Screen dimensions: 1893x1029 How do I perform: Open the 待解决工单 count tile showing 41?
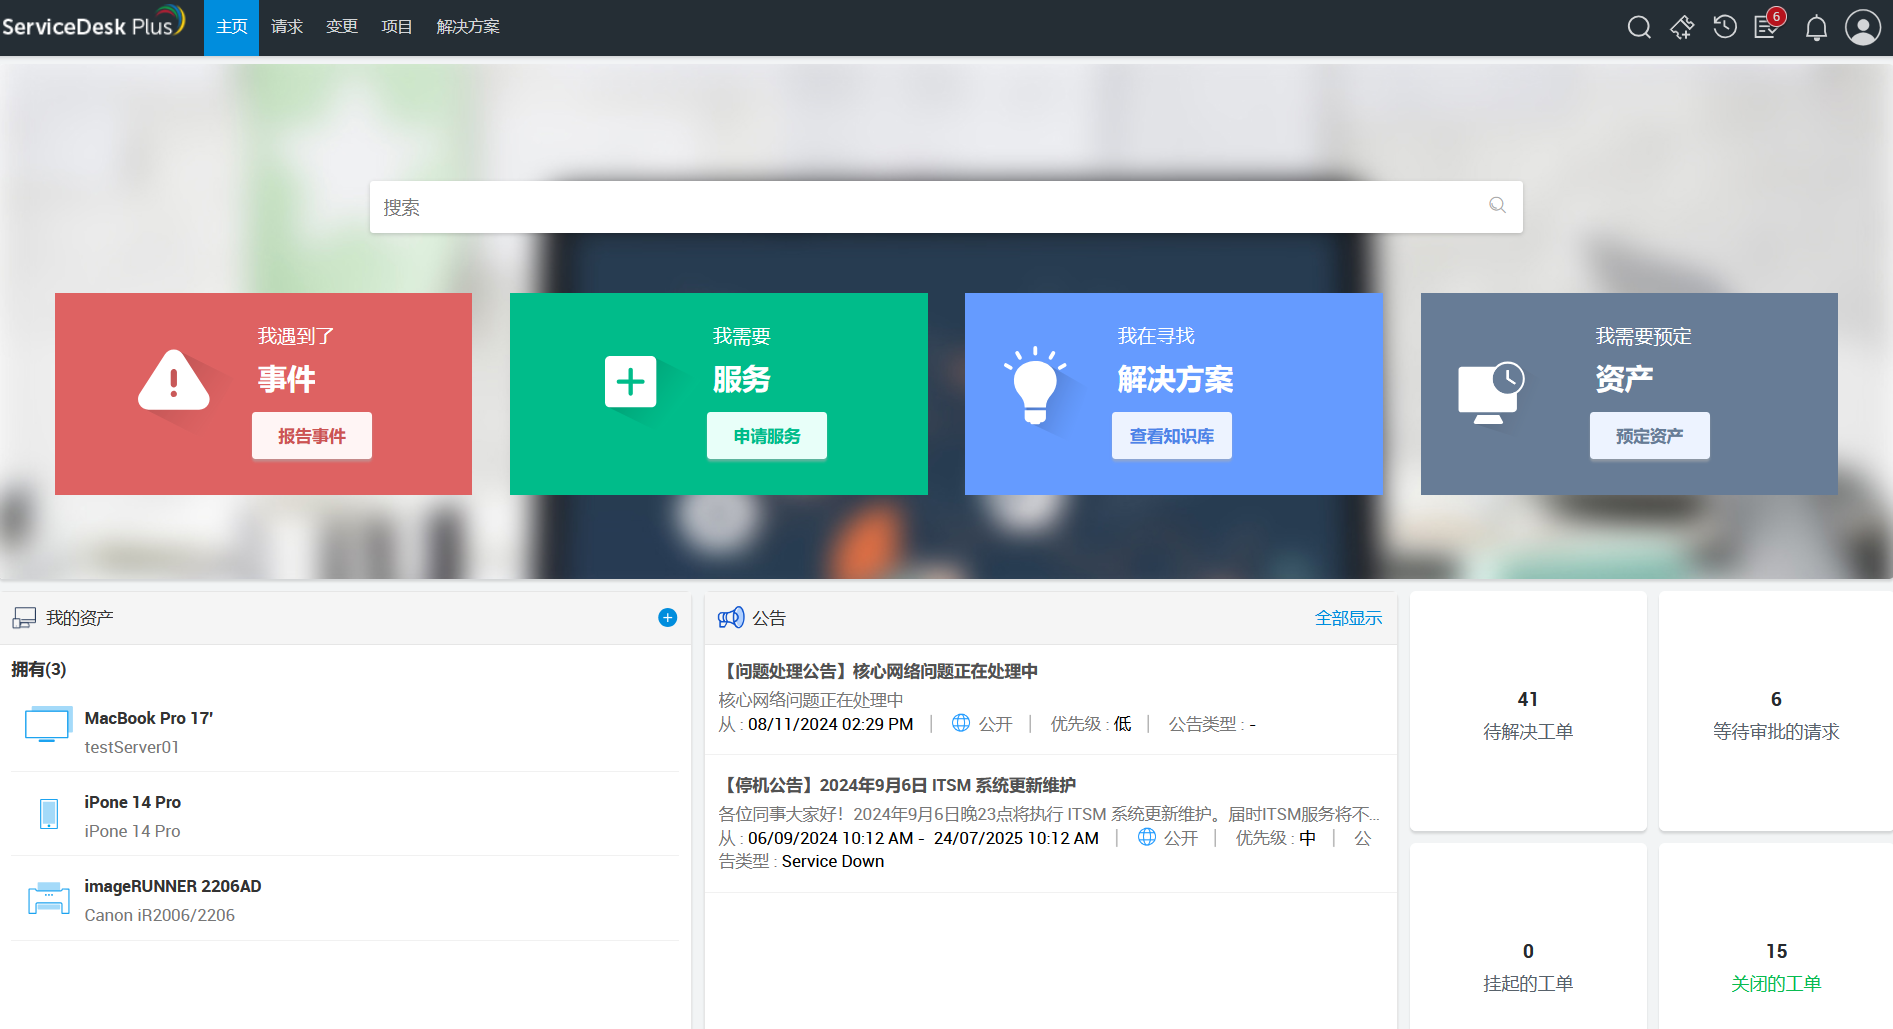click(x=1528, y=711)
